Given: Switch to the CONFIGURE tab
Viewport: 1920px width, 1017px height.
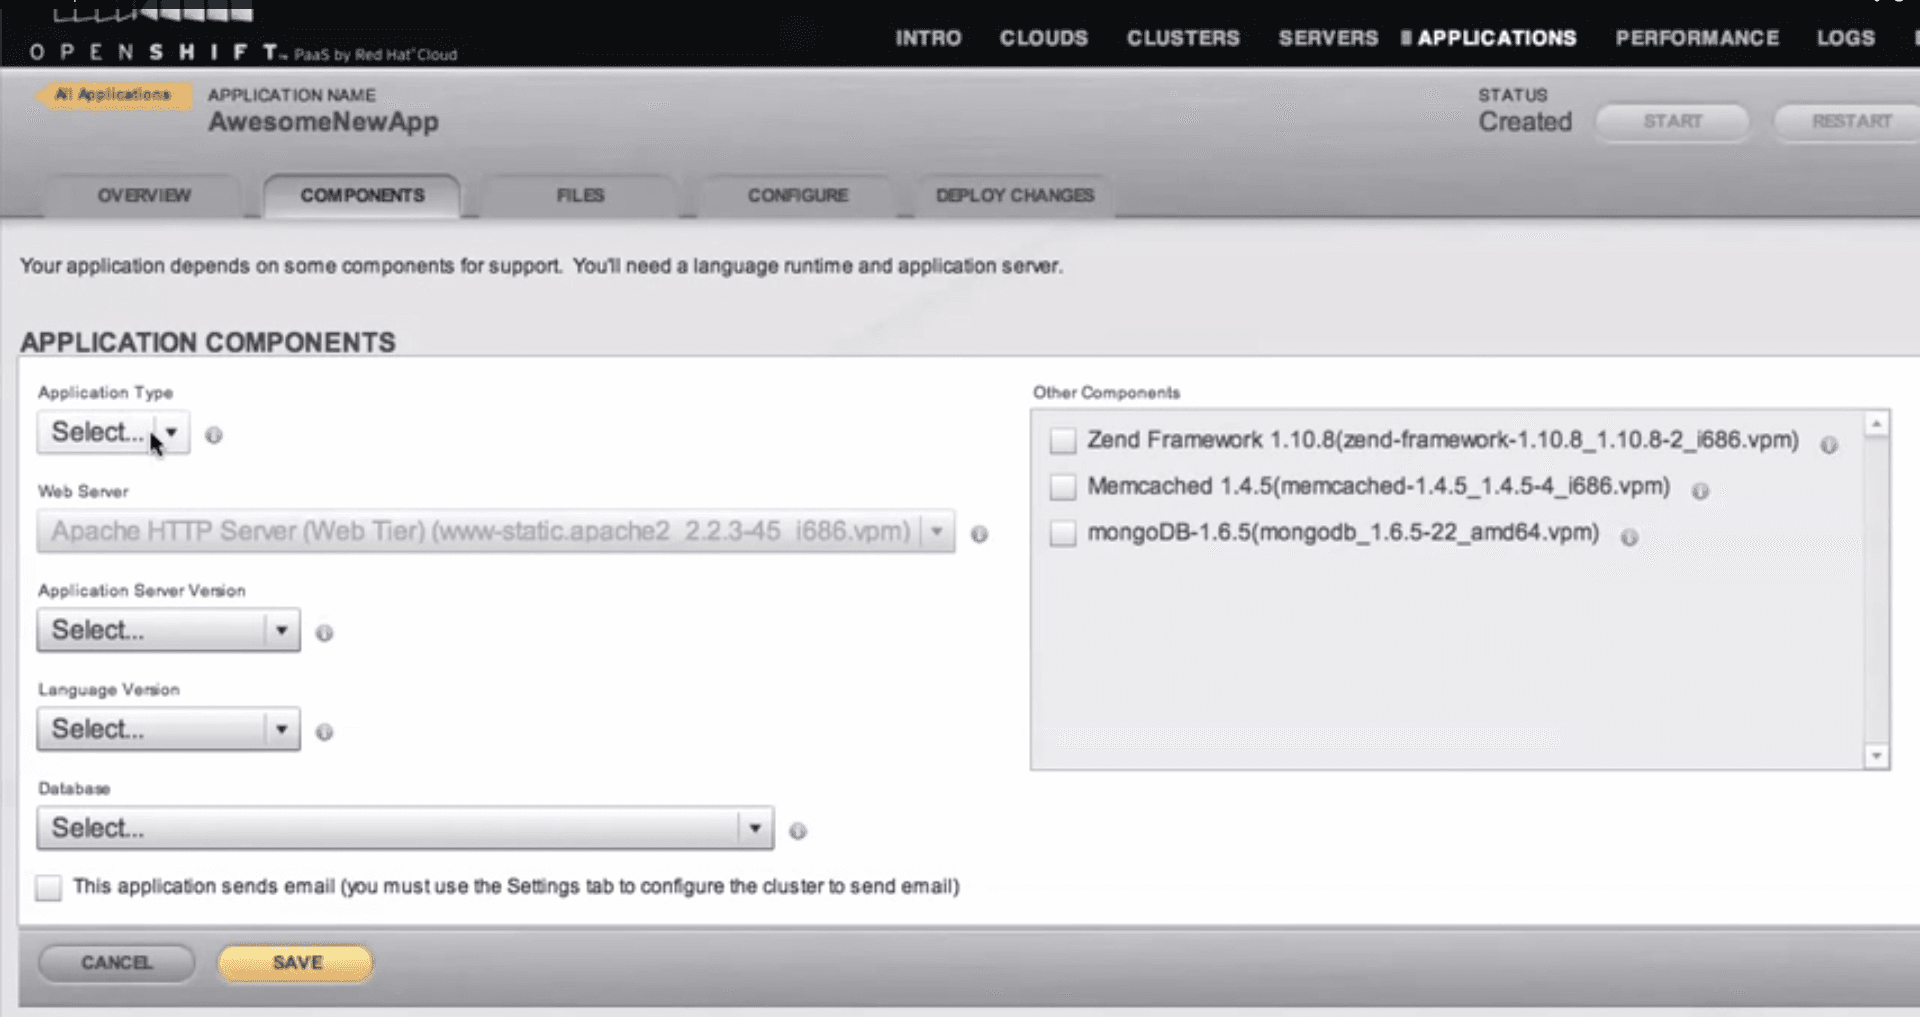Looking at the screenshot, I should coord(798,196).
